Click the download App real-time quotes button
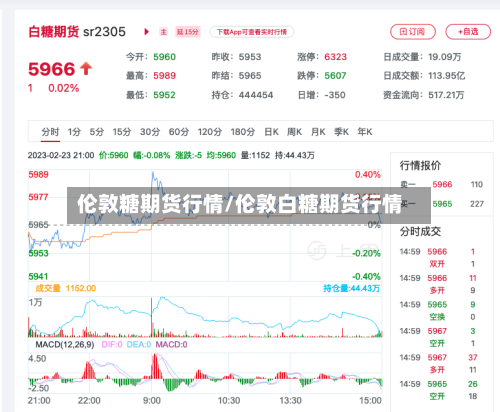Screen dimensions: 500x412 pyautogui.click(x=252, y=32)
